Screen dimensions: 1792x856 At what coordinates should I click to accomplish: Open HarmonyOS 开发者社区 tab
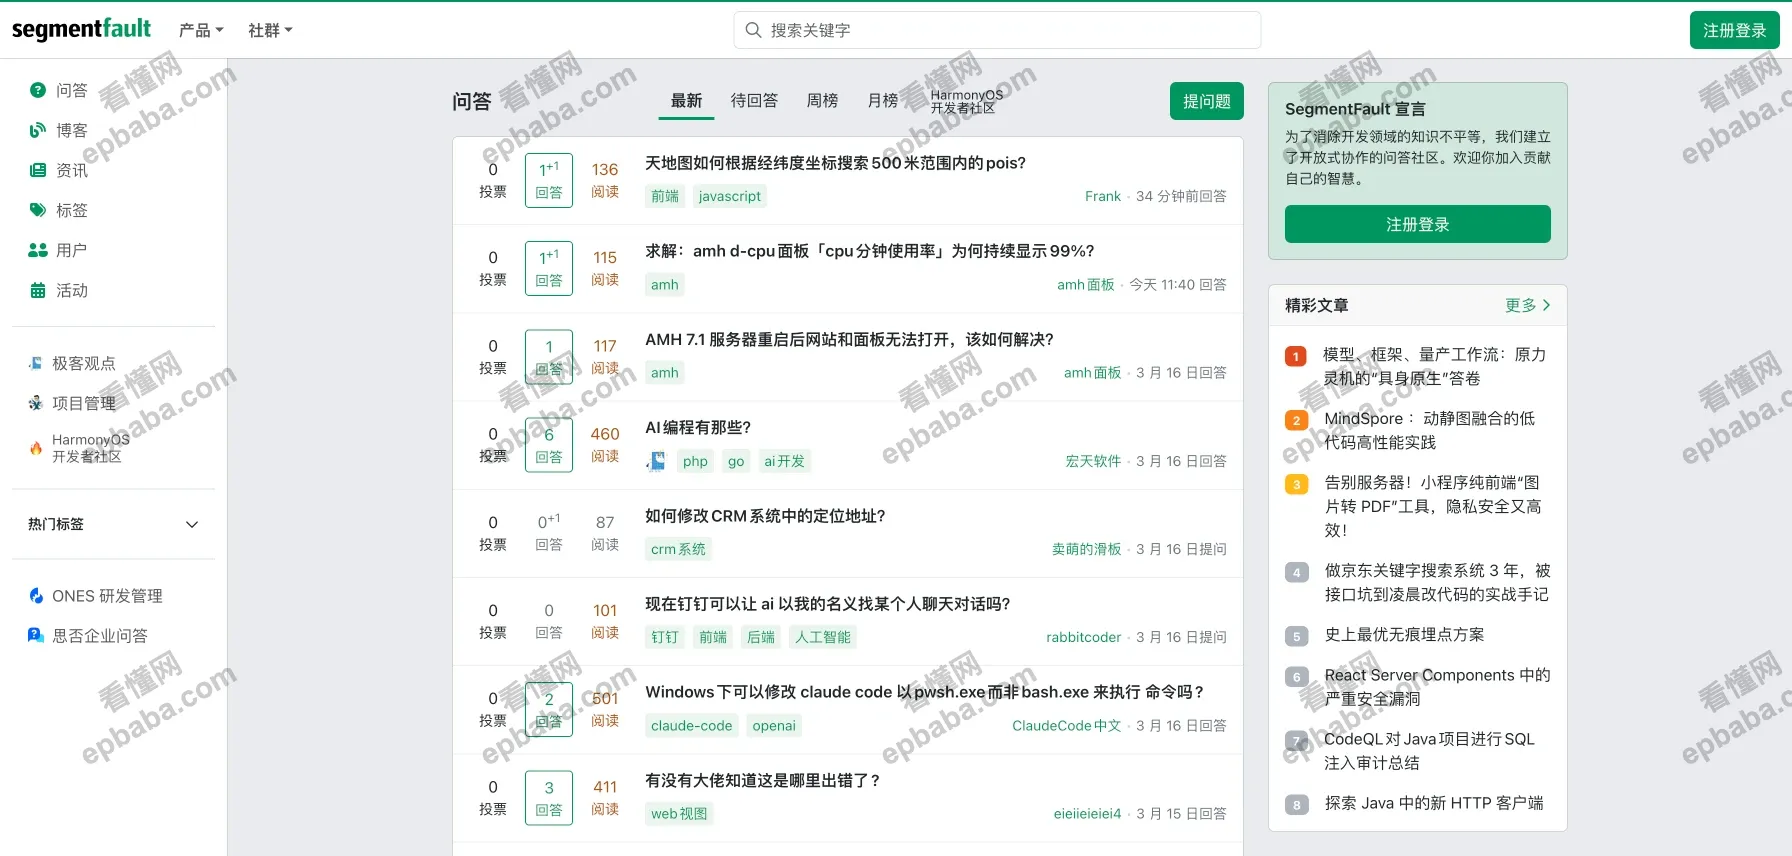[966, 101]
